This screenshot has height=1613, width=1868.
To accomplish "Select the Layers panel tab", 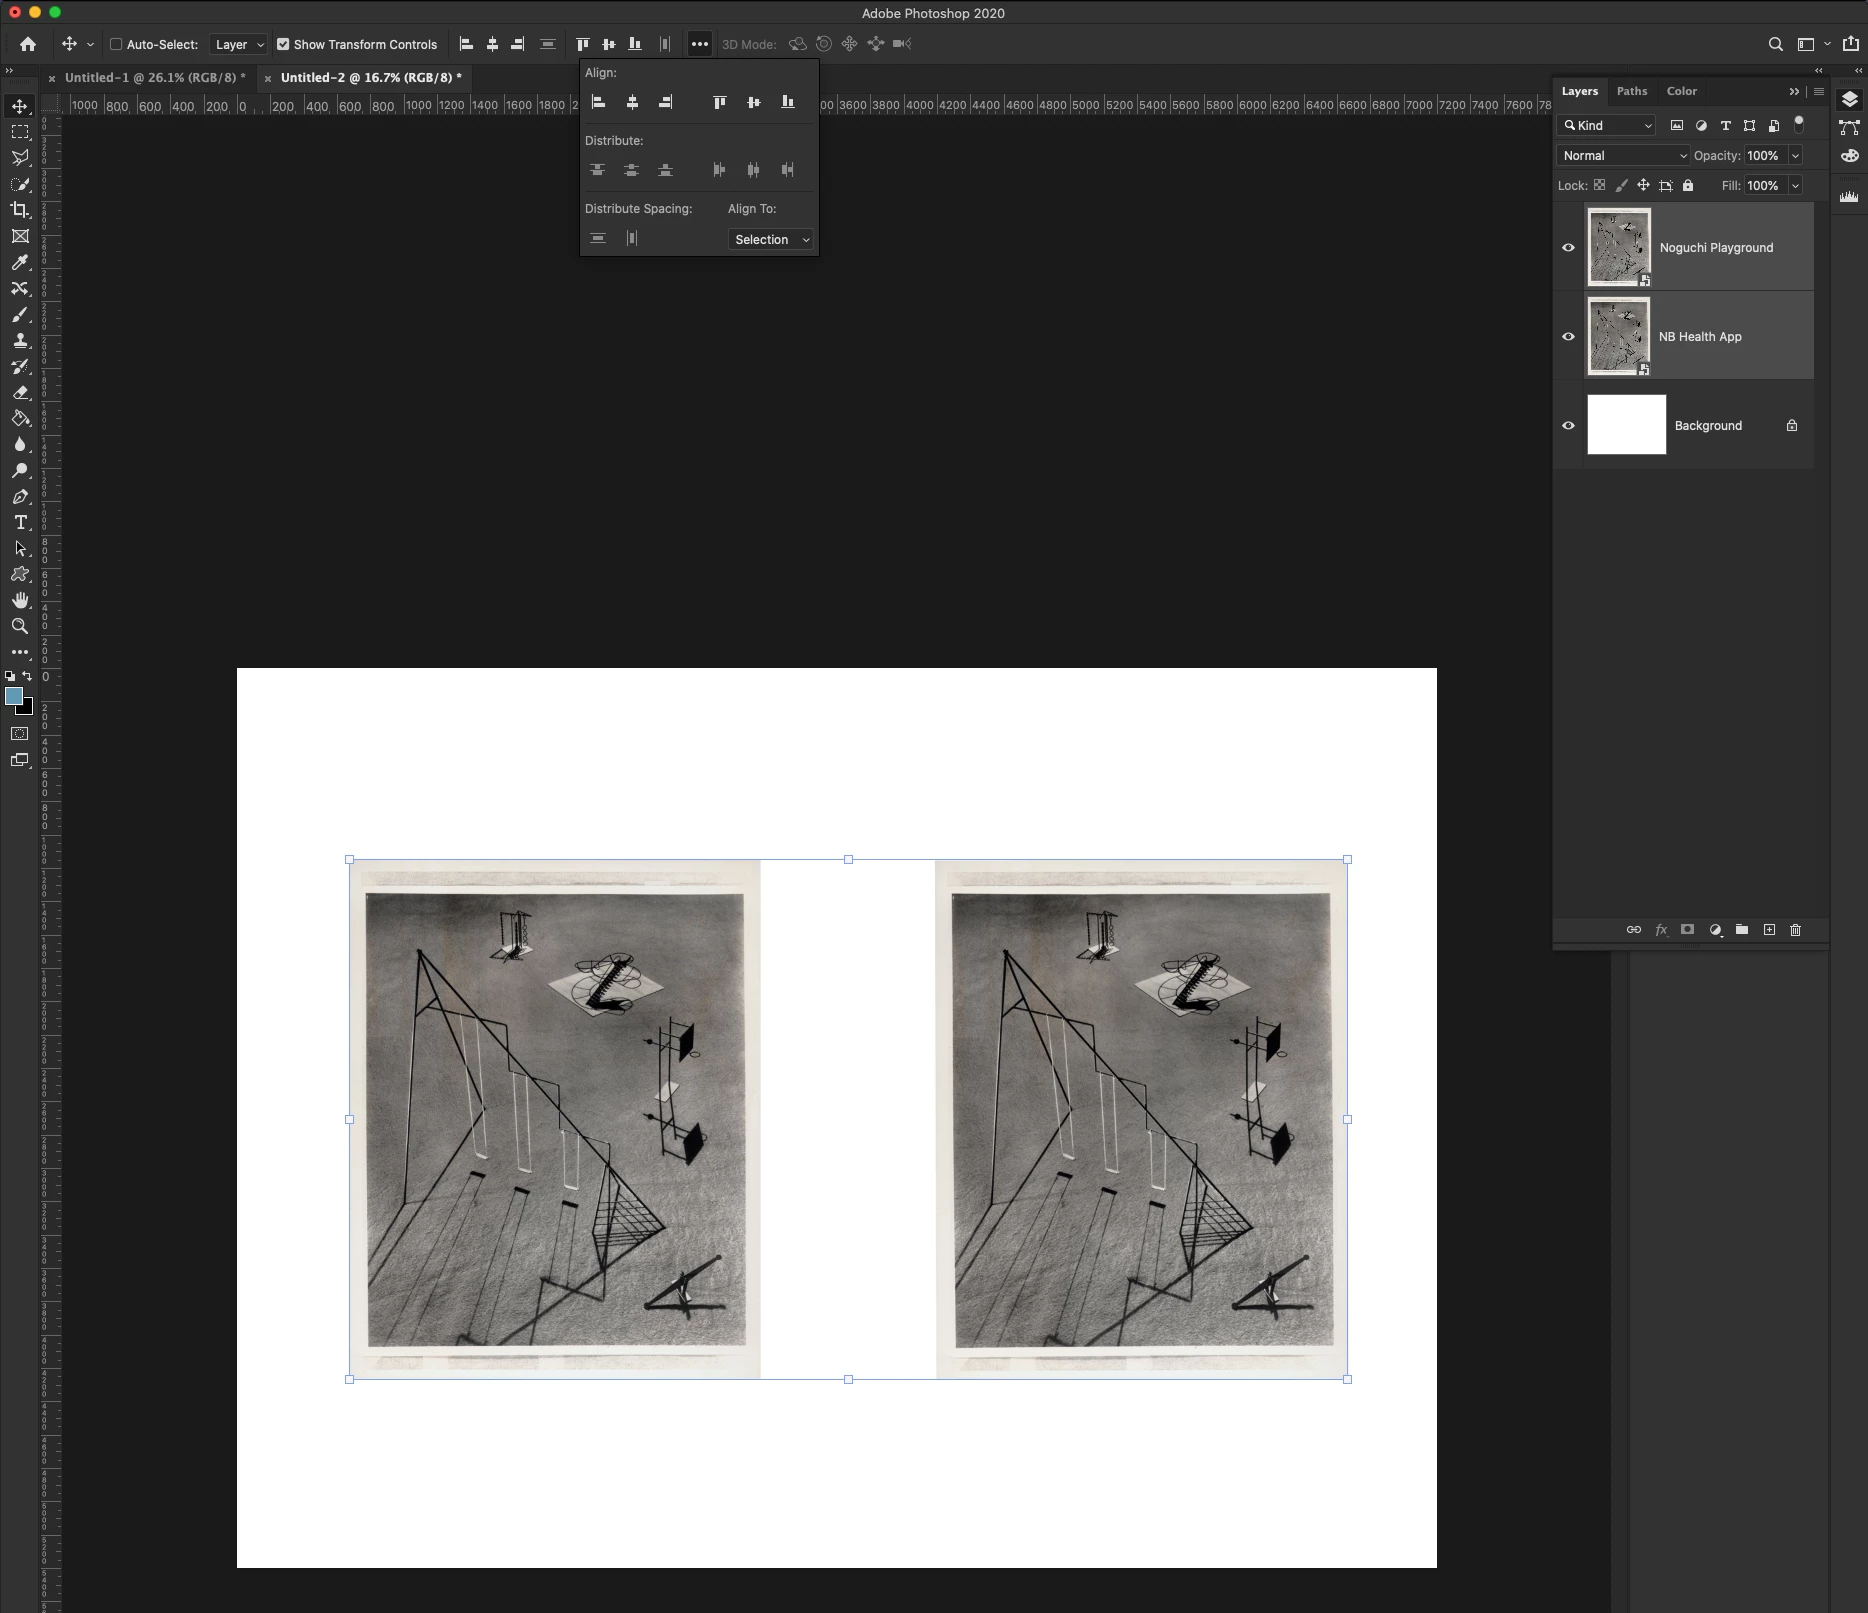I will tap(1580, 91).
